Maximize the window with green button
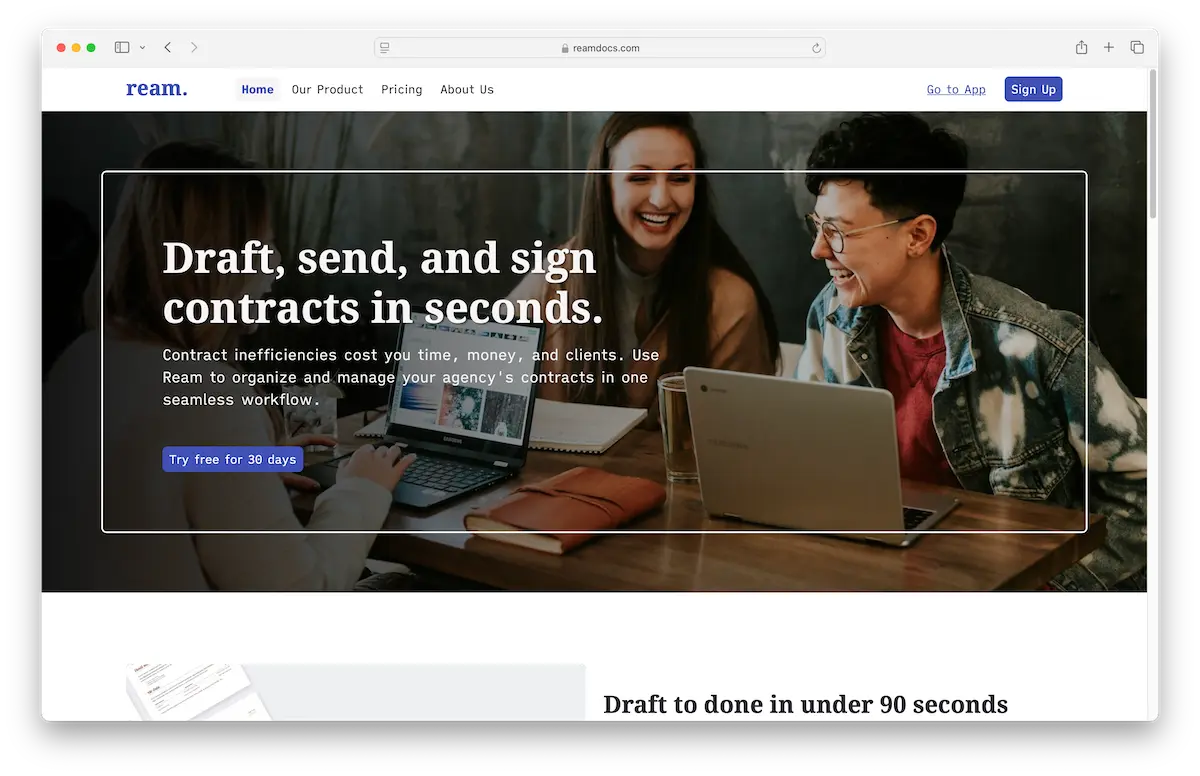The height and width of the screenshot is (776, 1200). click(x=91, y=47)
